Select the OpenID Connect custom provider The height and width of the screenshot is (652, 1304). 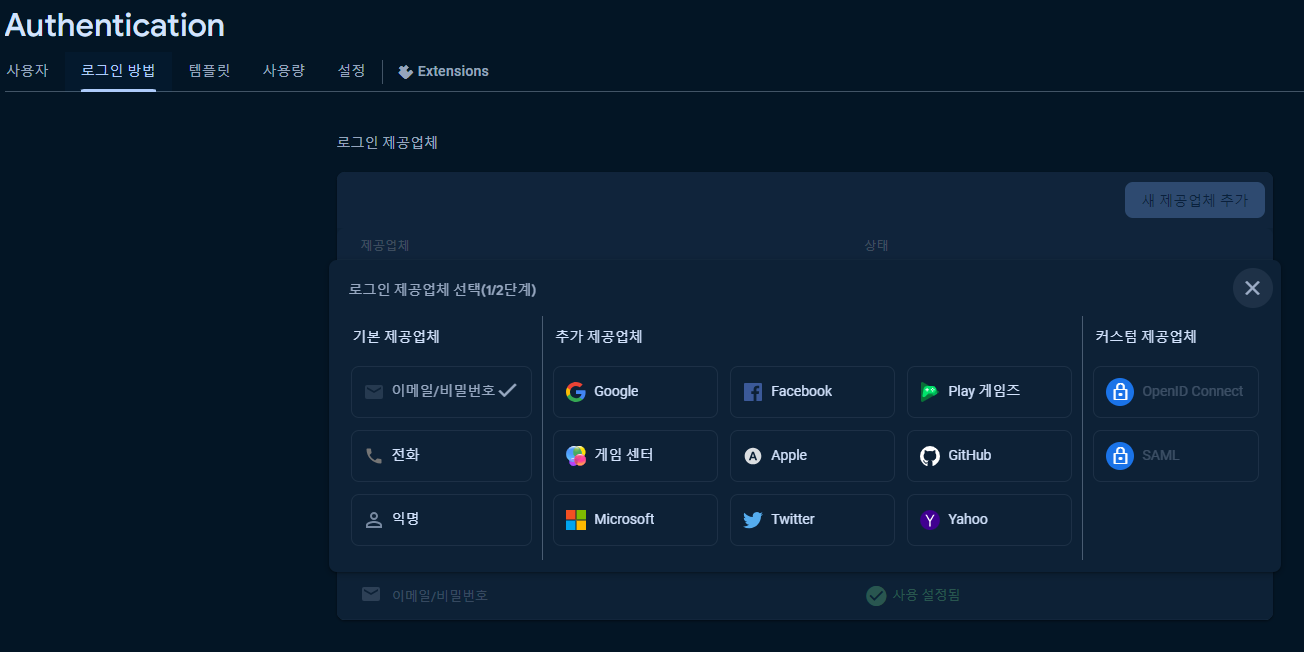(x=1175, y=392)
